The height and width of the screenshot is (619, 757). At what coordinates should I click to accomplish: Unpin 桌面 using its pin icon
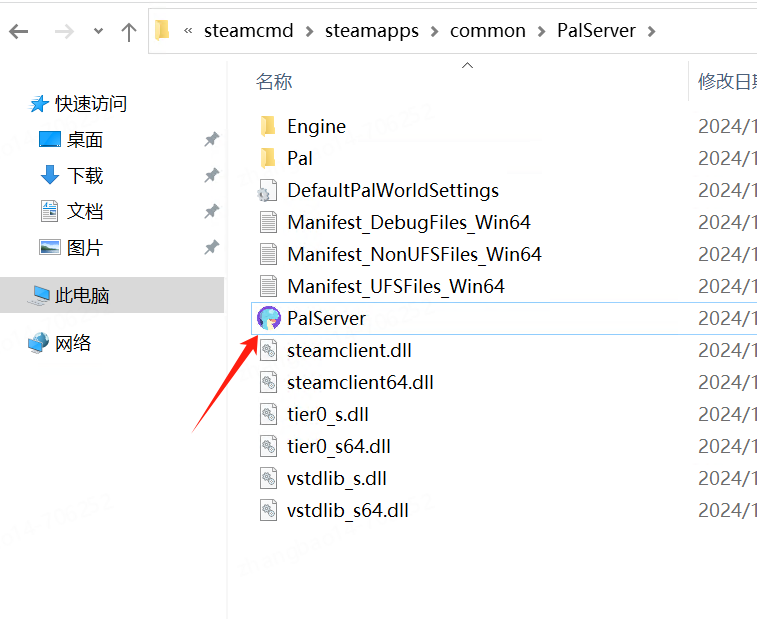[211, 140]
